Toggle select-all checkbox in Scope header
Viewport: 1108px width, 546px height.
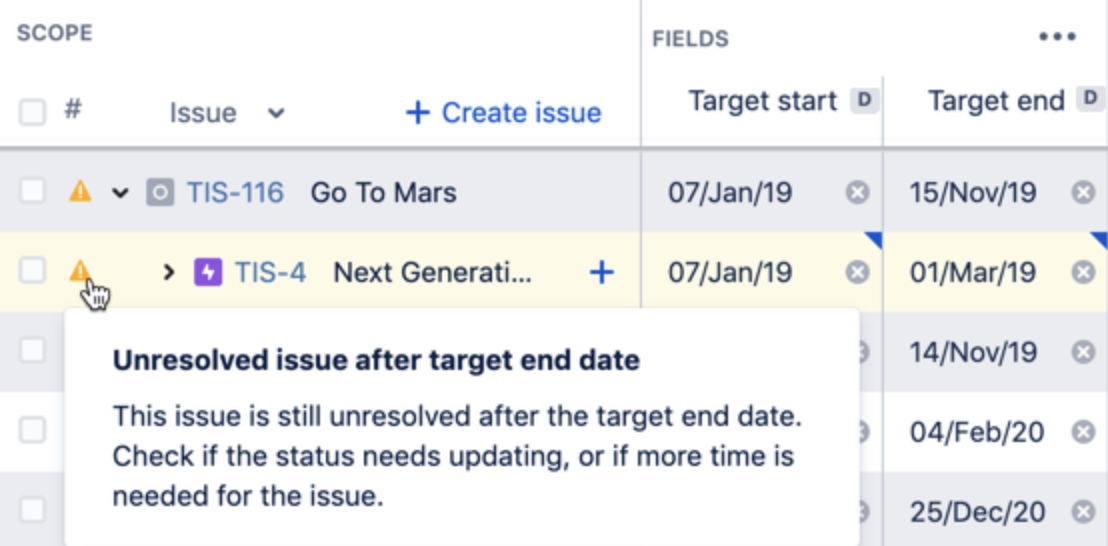point(33,112)
